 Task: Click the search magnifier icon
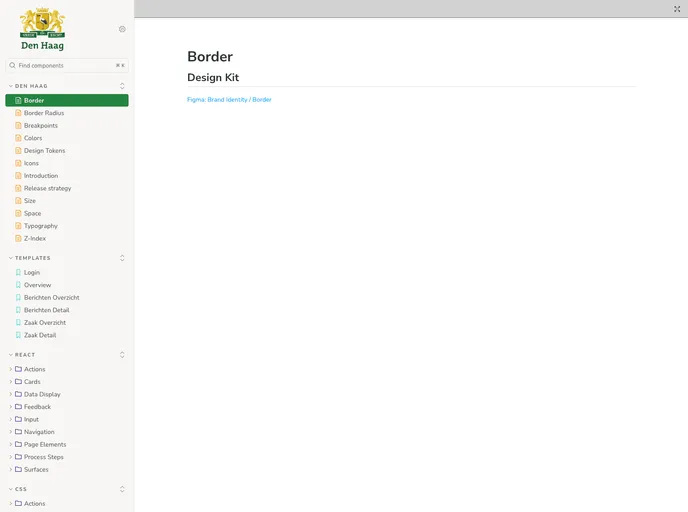pos(13,66)
